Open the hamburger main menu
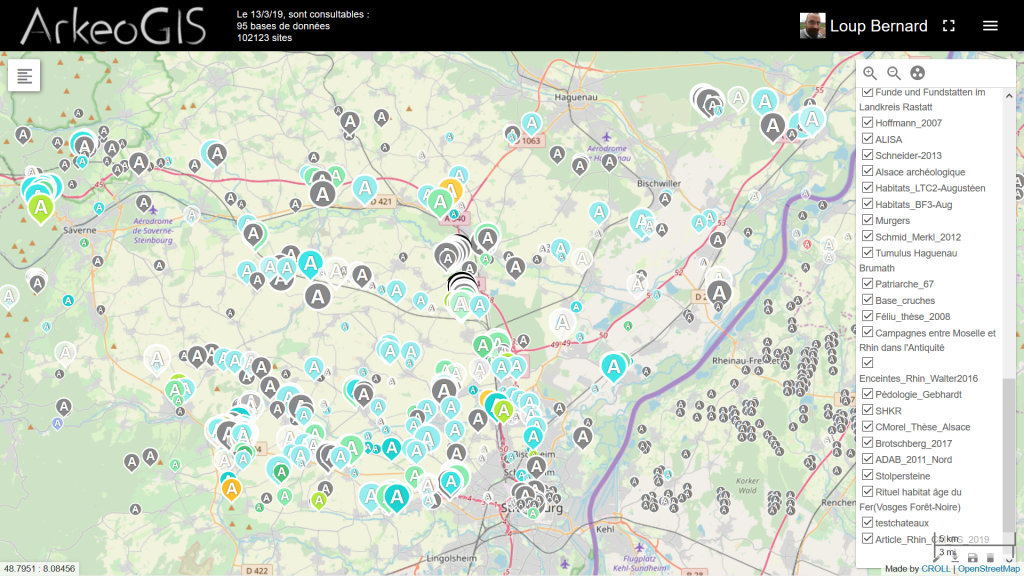This screenshot has height=576, width=1024. point(990,25)
